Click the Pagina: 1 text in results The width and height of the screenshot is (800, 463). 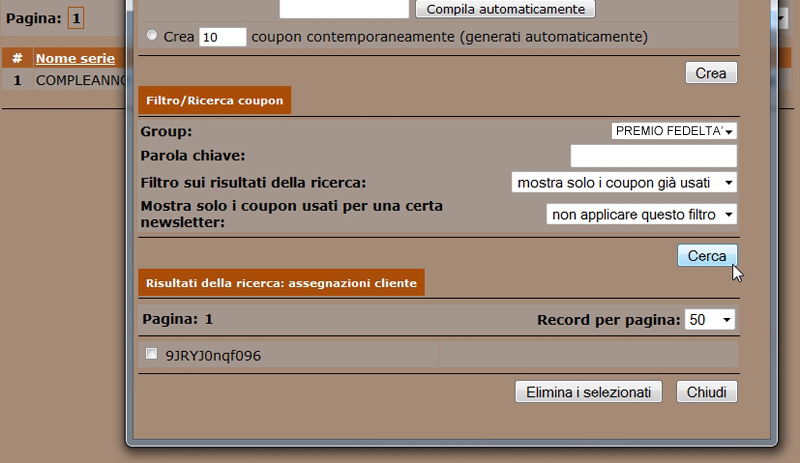(x=178, y=320)
